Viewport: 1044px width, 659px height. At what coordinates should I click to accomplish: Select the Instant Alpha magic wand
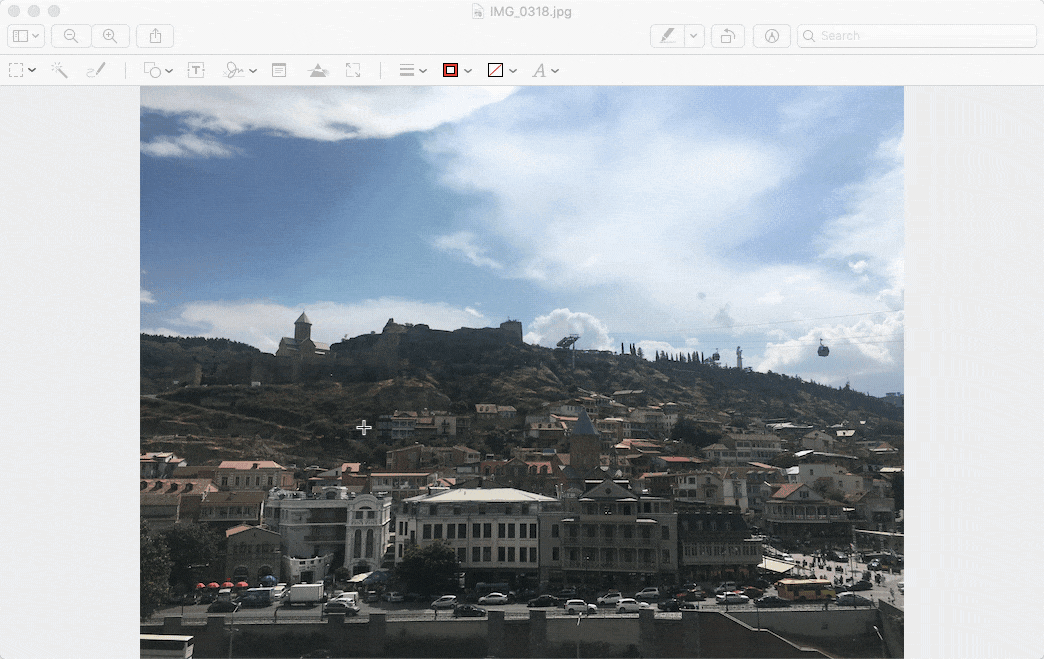tap(59, 70)
